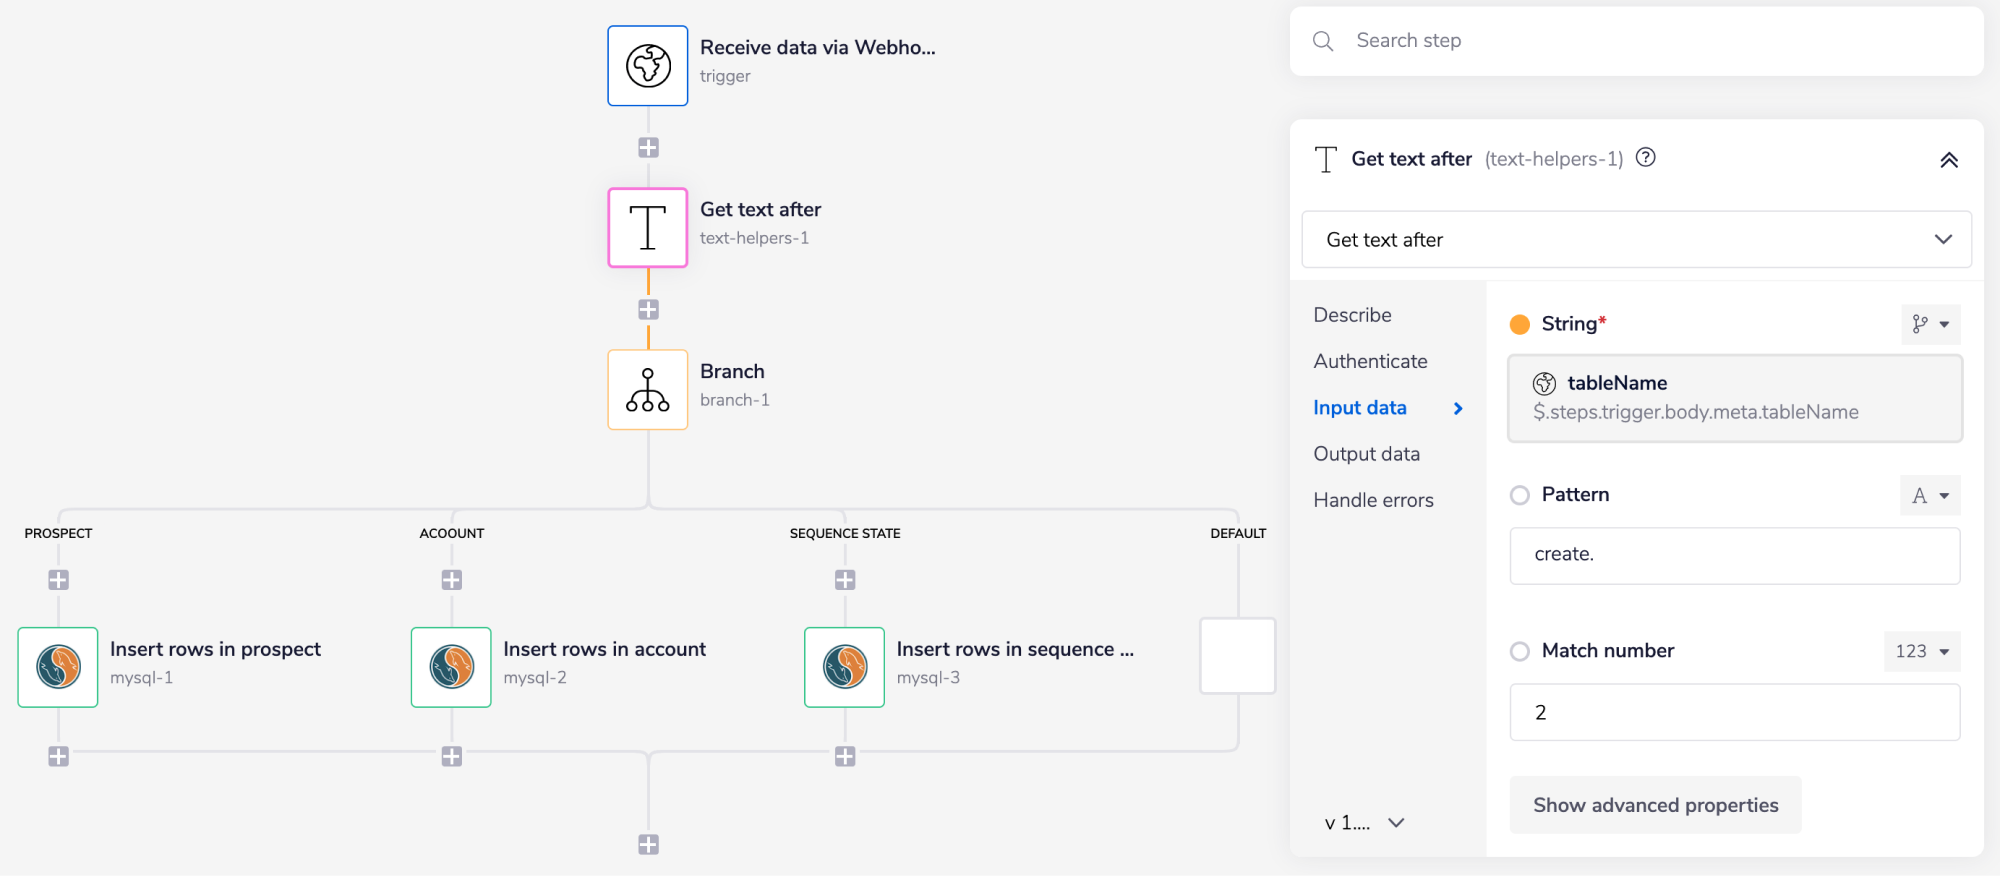Viewport: 2000px width, 876px height.
Task: Switch to the Output data tab
Action: click(1366, 454)
